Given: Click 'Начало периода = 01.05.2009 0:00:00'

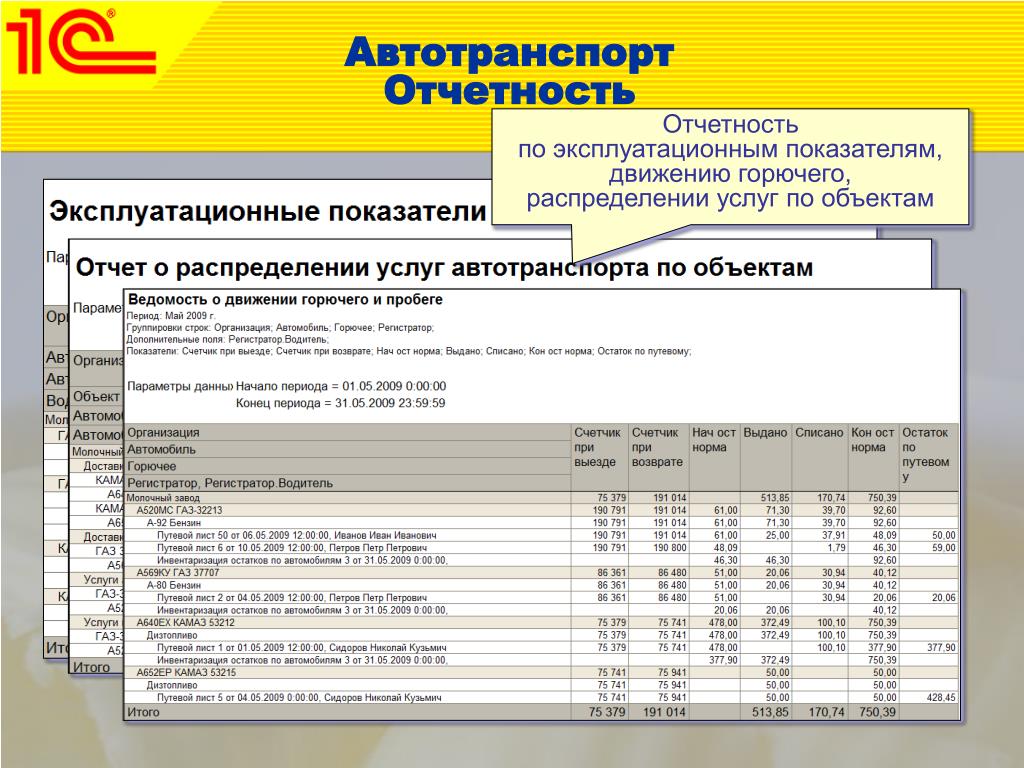Looking at the screenshot, I should tap(341, 386).
